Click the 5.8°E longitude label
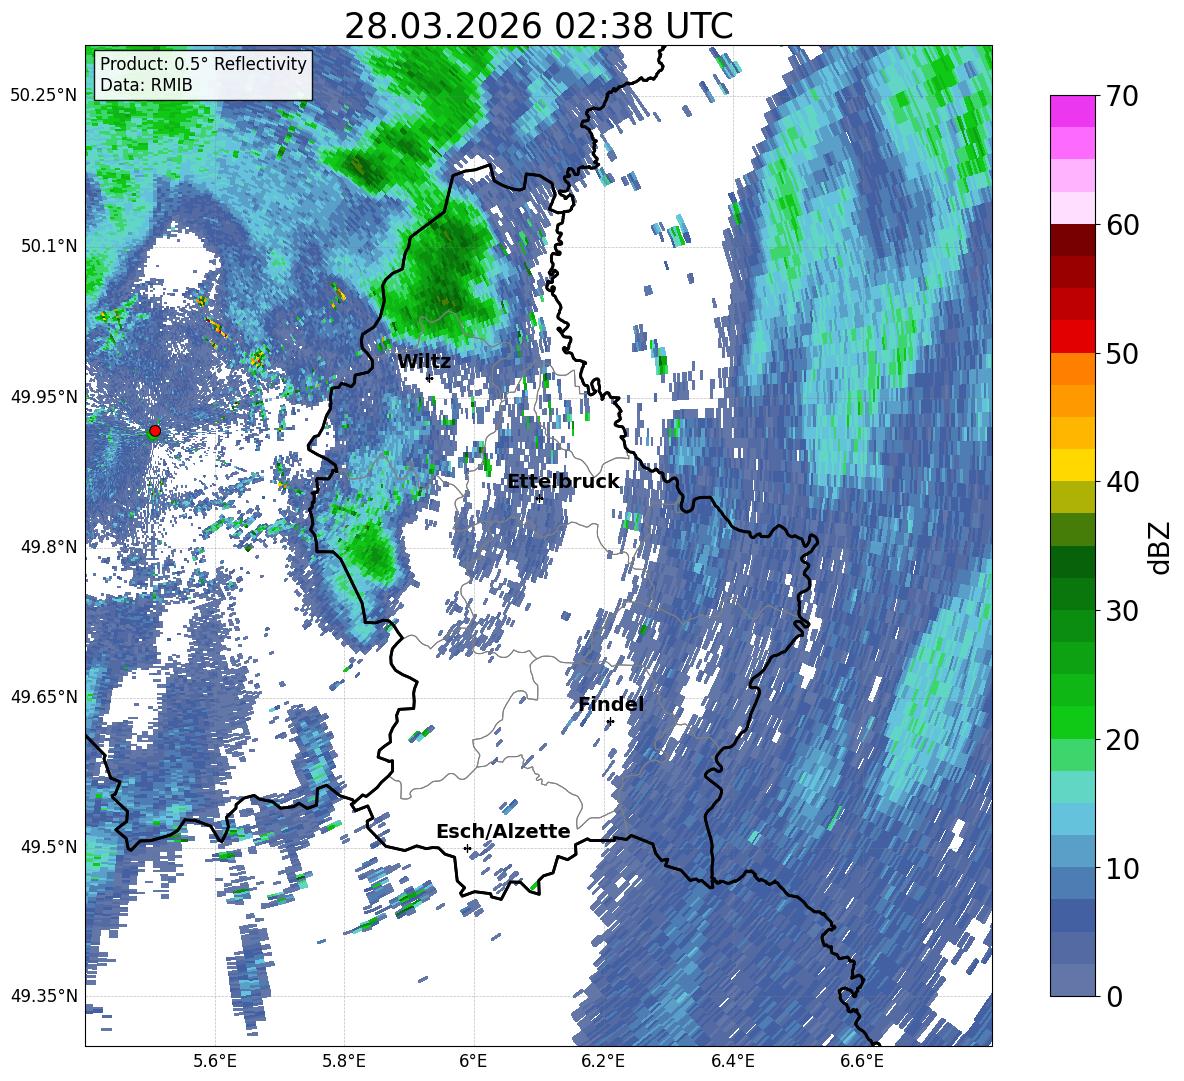Screen dimensions: 1184x1081 [x=344, y=1061]
